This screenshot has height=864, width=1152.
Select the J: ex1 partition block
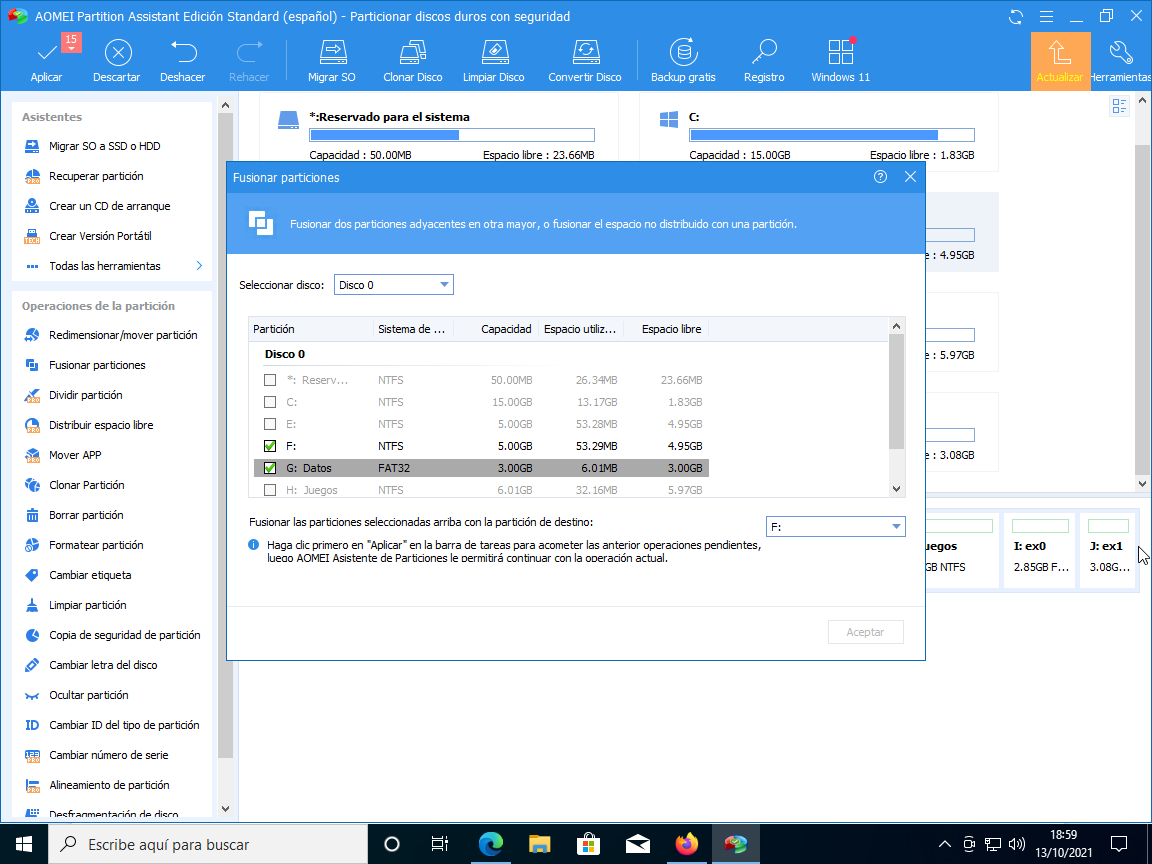(x=1109, y=551)
